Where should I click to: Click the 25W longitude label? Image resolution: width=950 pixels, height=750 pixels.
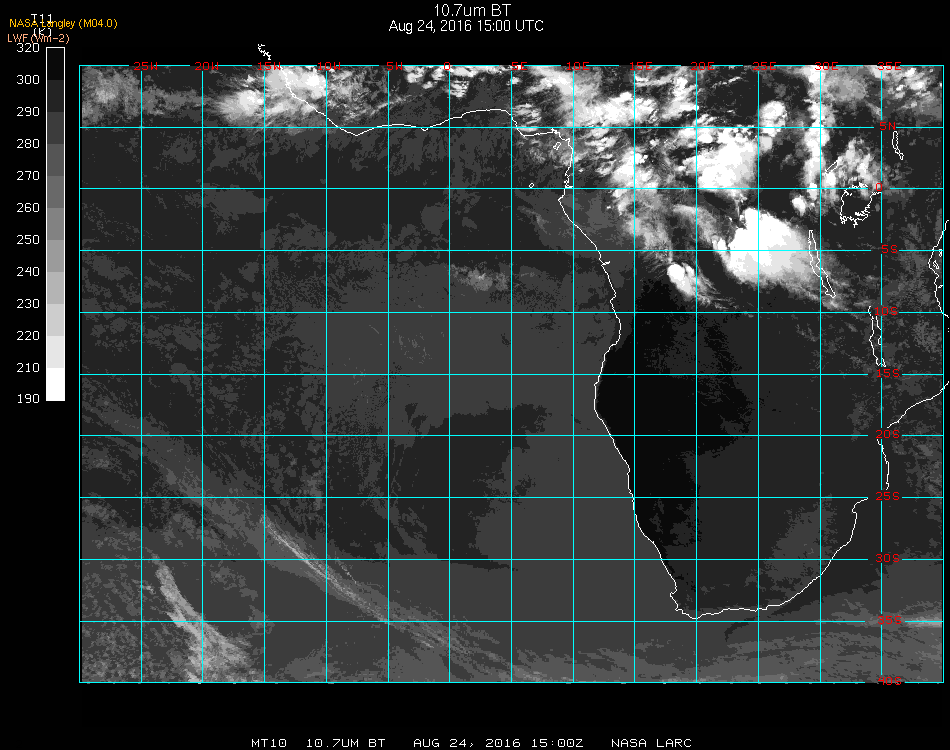pos(145,66)
